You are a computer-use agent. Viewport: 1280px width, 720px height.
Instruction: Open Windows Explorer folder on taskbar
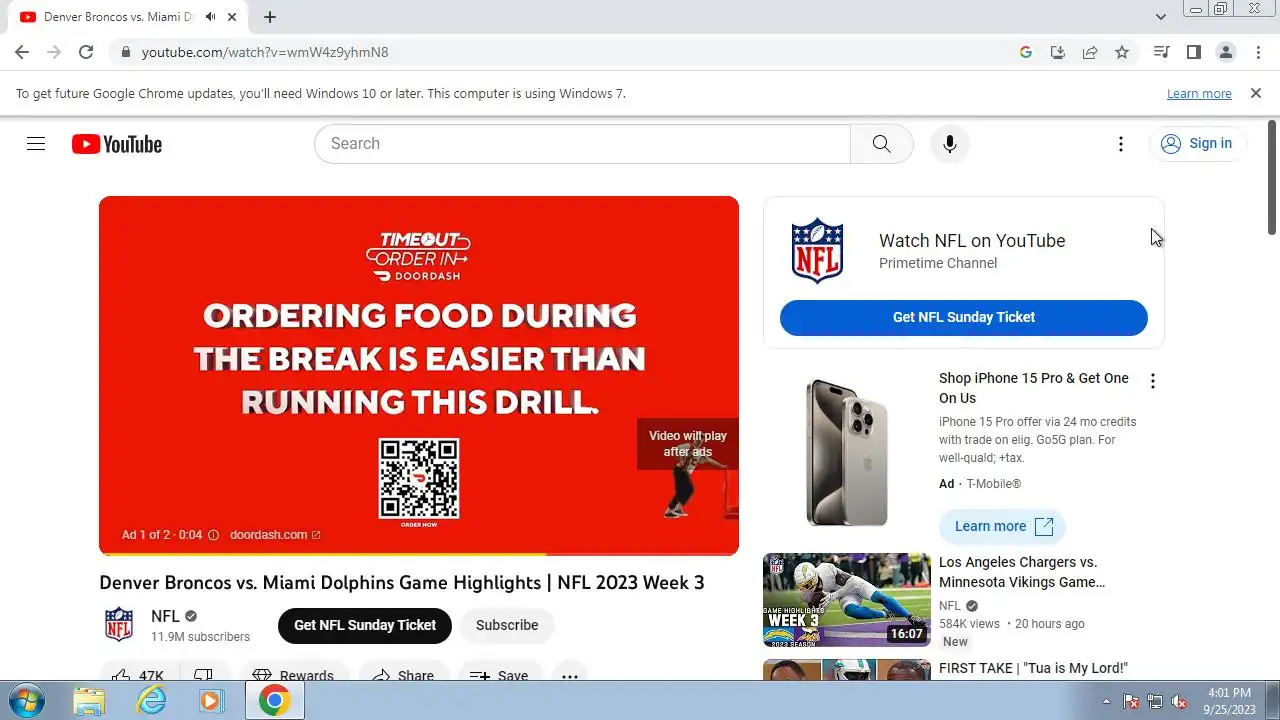(x=89, y=700)
